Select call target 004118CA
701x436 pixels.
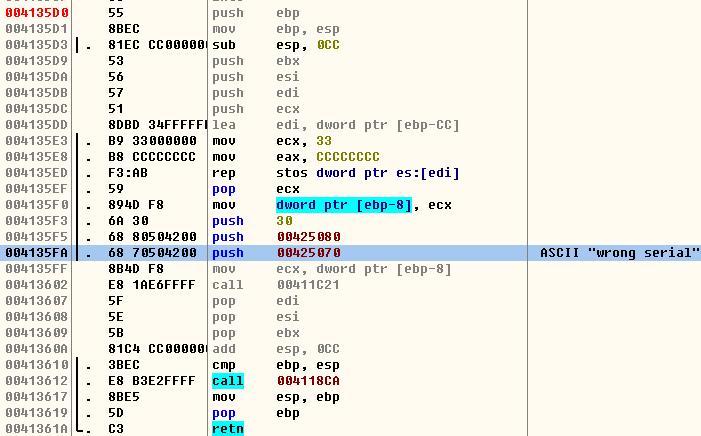(x=308, y=381)
